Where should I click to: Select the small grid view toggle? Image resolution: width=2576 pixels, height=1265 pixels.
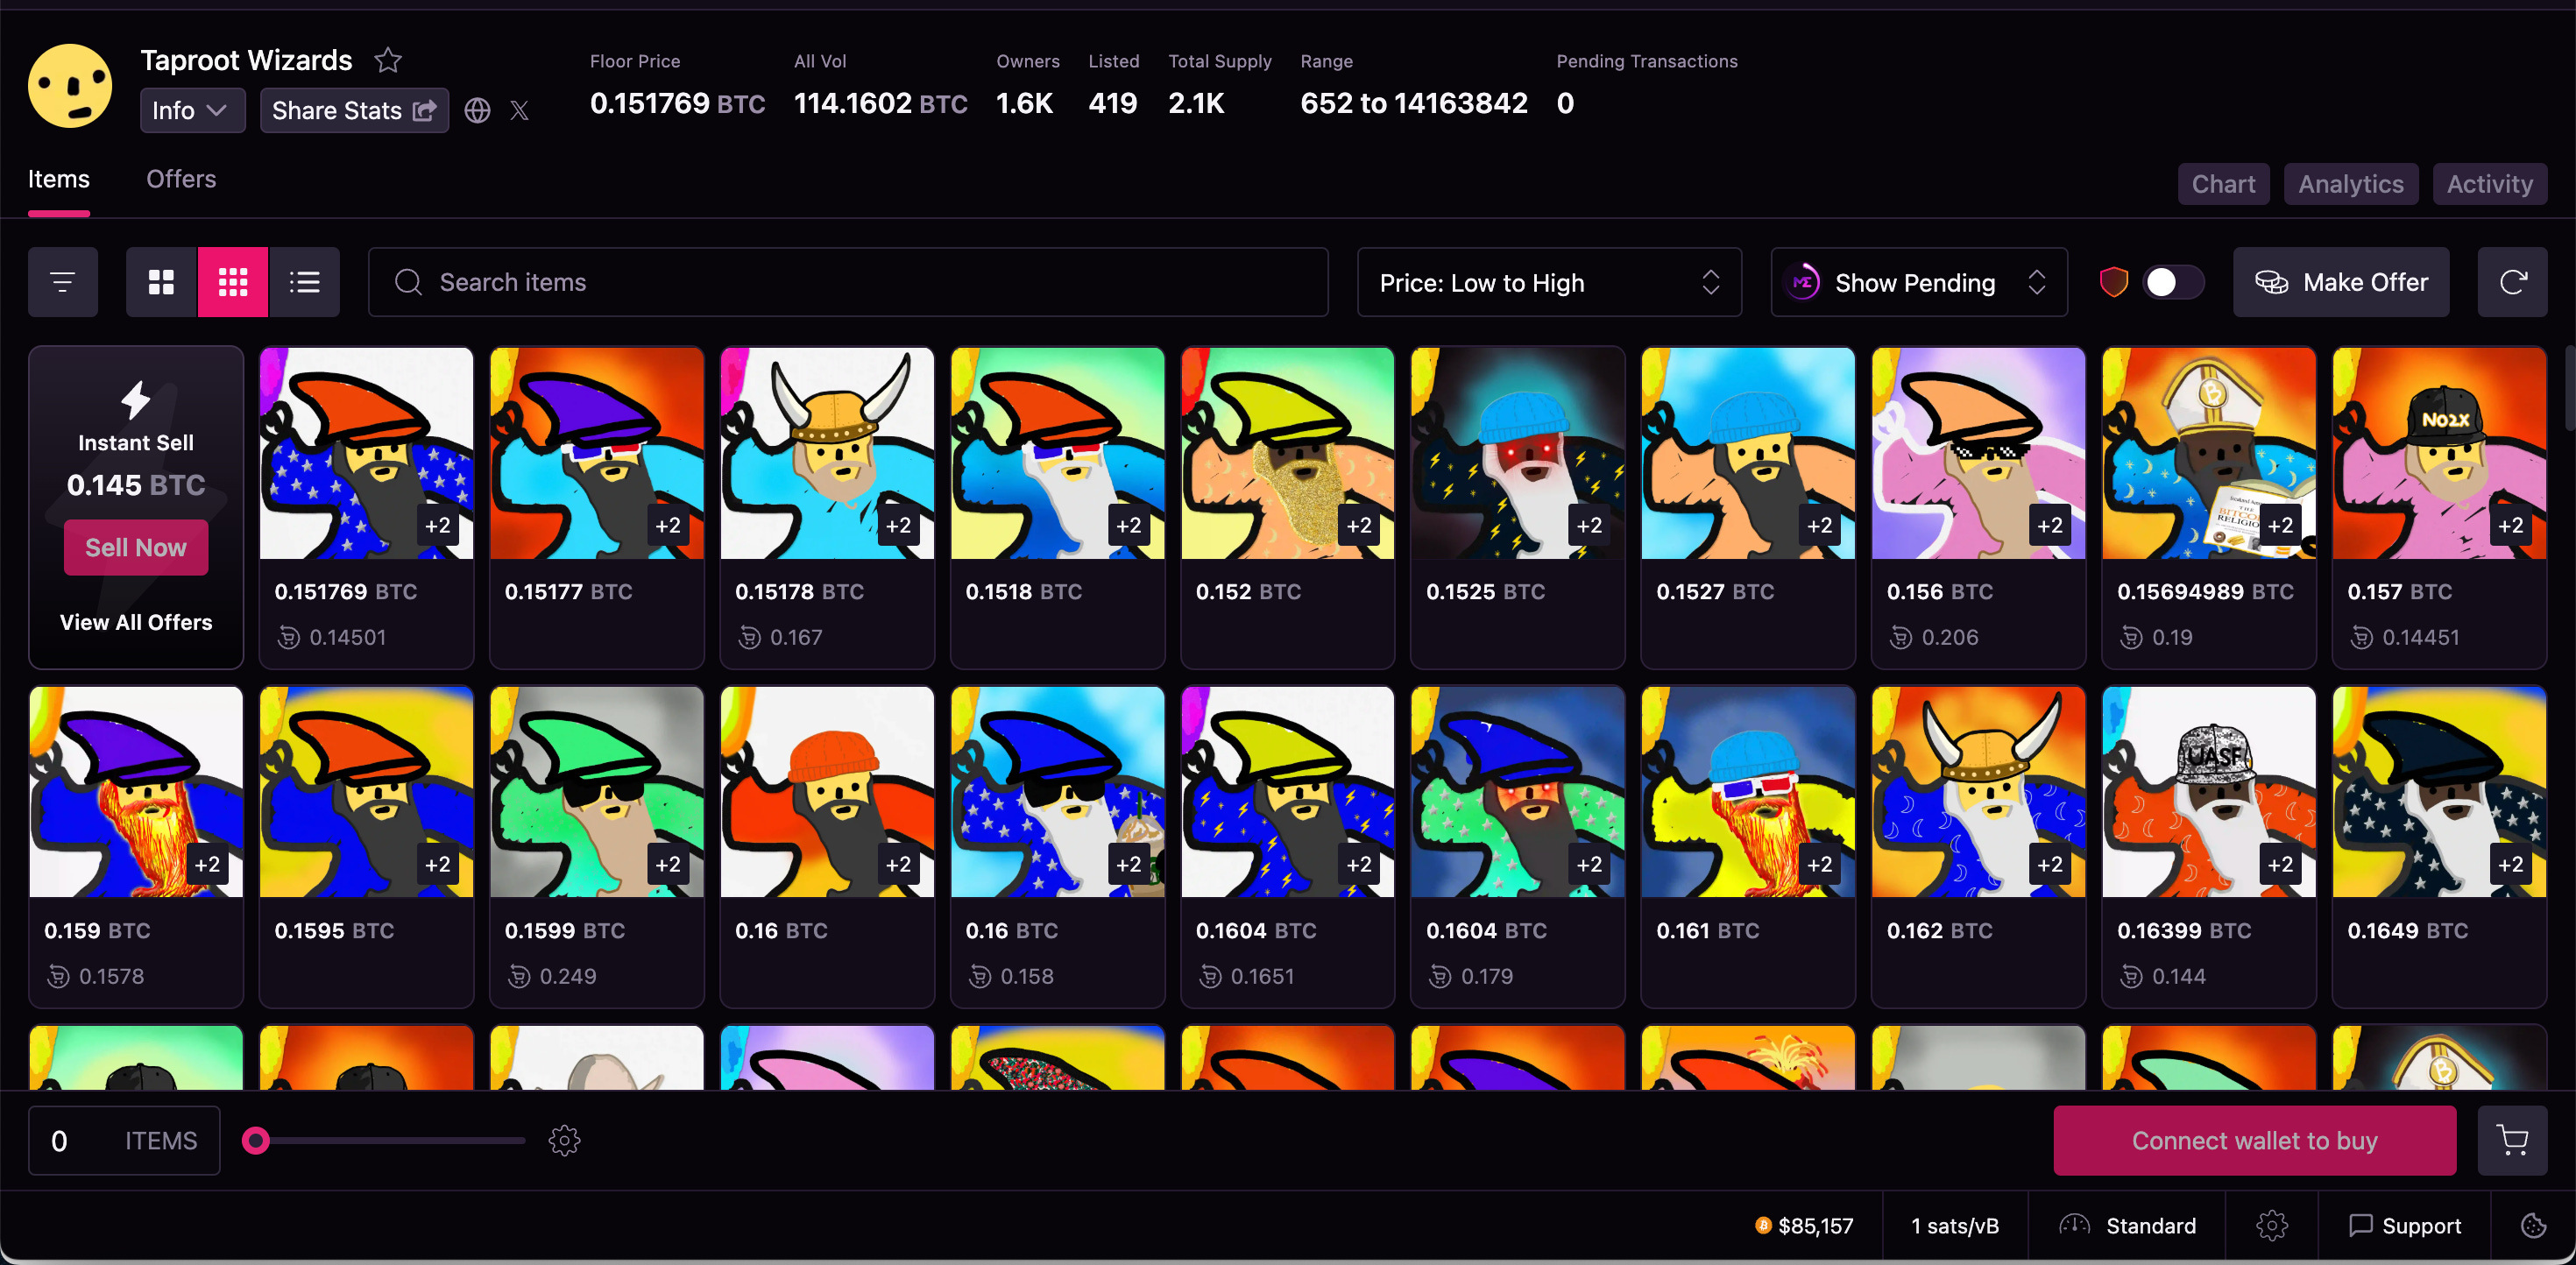pos(233,282)
